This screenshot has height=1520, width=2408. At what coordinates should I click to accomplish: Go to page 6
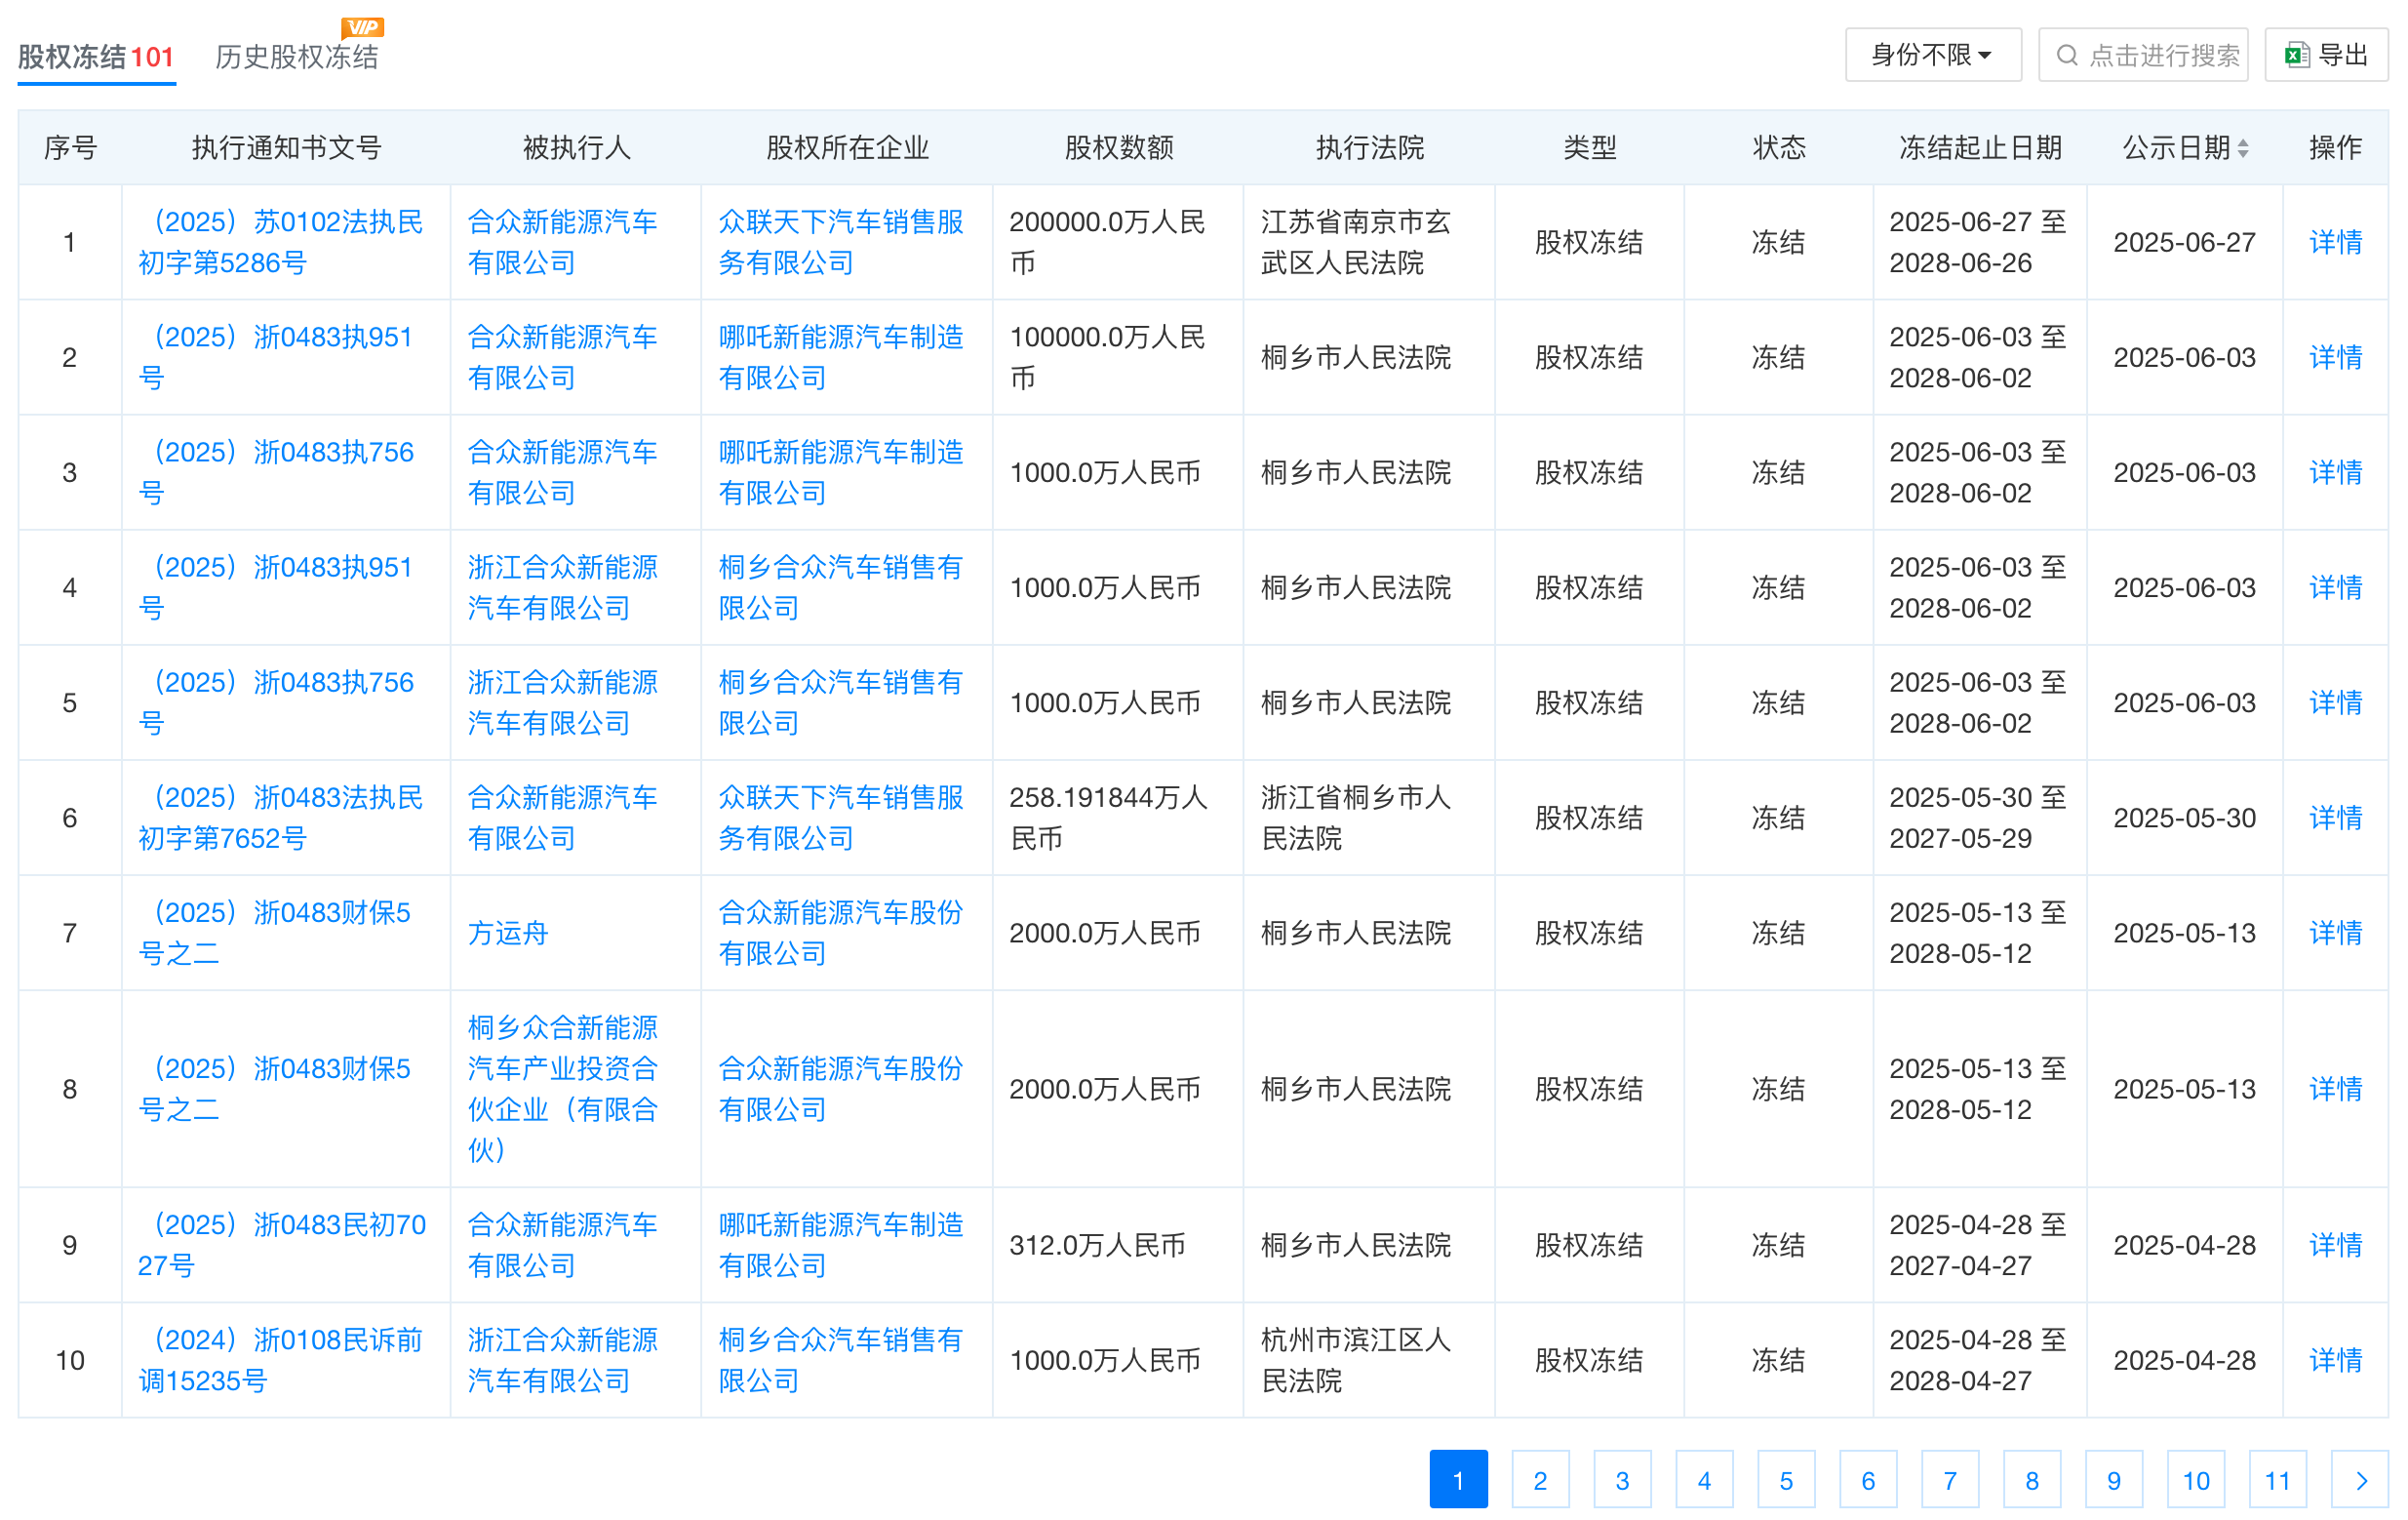1868,1480
